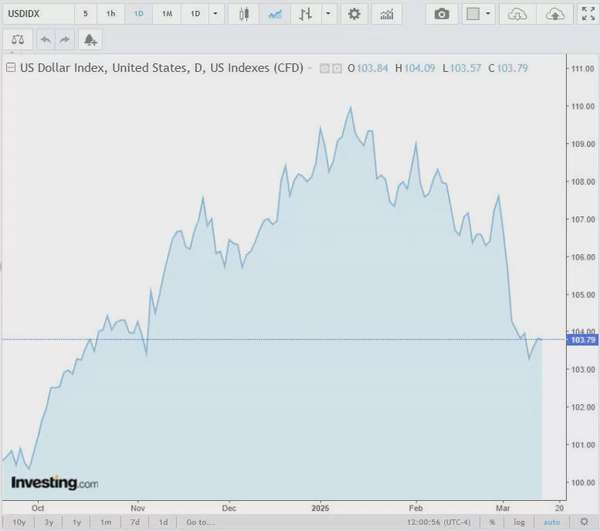Open the indicators icon
Screen dimensions: 600x531
(386, 14)
